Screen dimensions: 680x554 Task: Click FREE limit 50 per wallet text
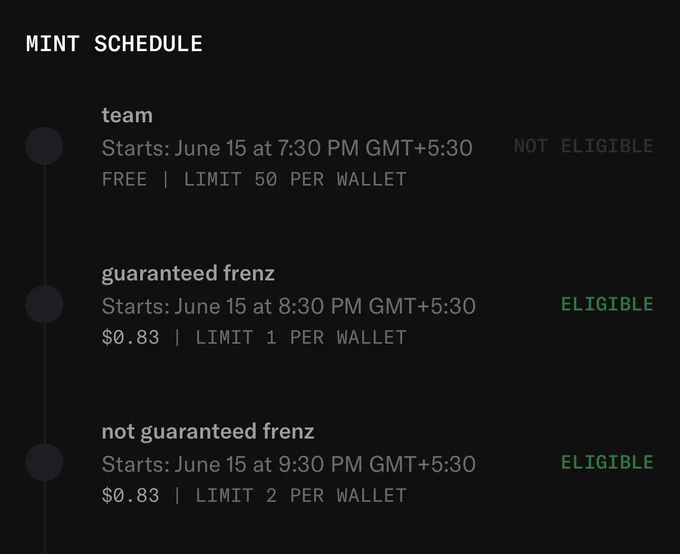pyautogui.click(x=254, y=180)
